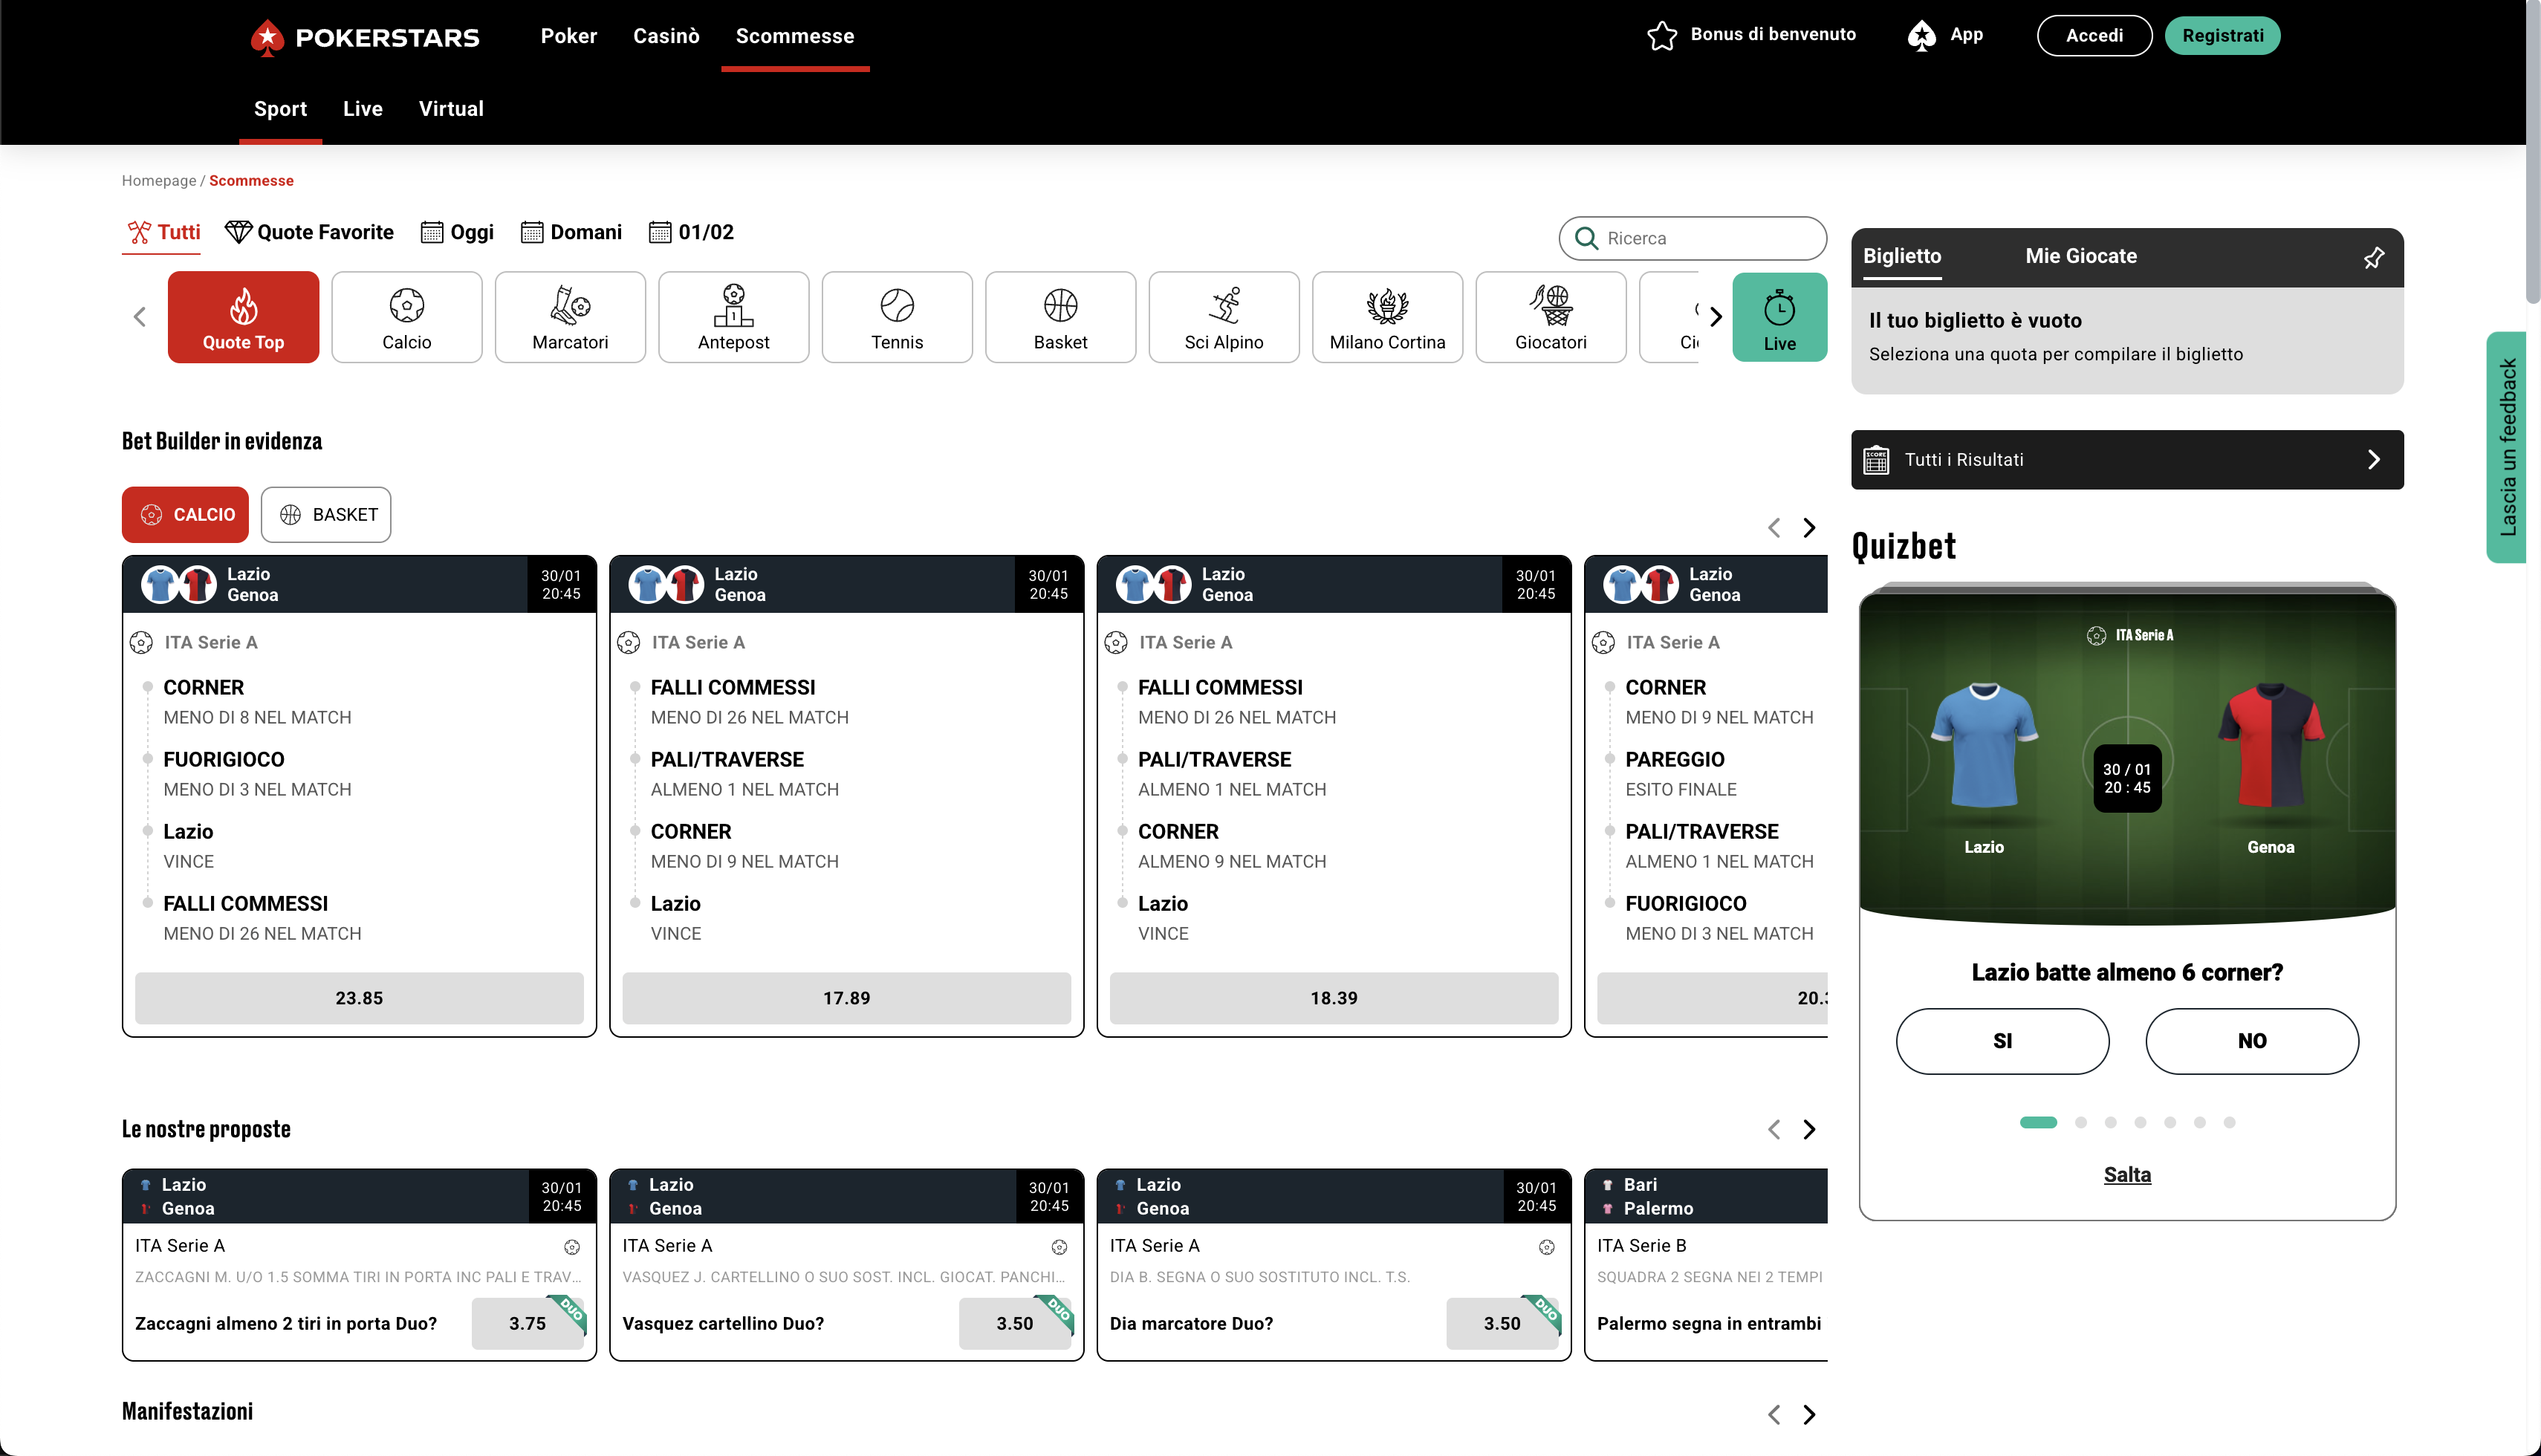Pin the bet slip with pushpin icon
Screen dimensions: 2541x1456
click(2373, 257)
